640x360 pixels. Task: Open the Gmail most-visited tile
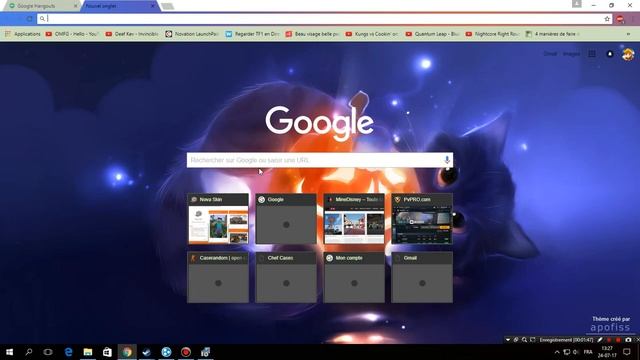422,277
